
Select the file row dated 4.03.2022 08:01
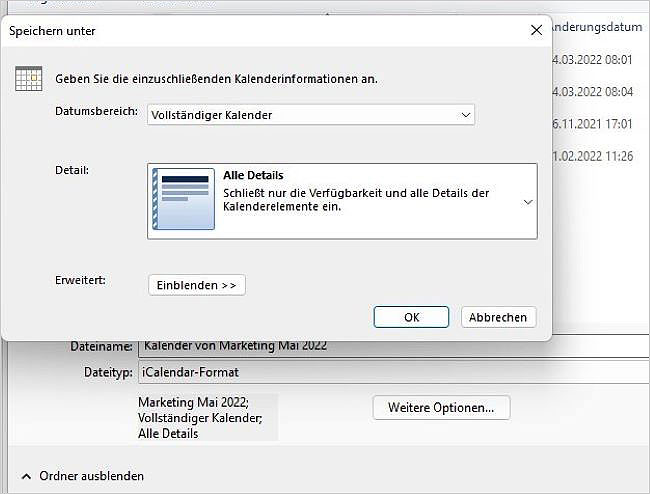click(593, 60)
